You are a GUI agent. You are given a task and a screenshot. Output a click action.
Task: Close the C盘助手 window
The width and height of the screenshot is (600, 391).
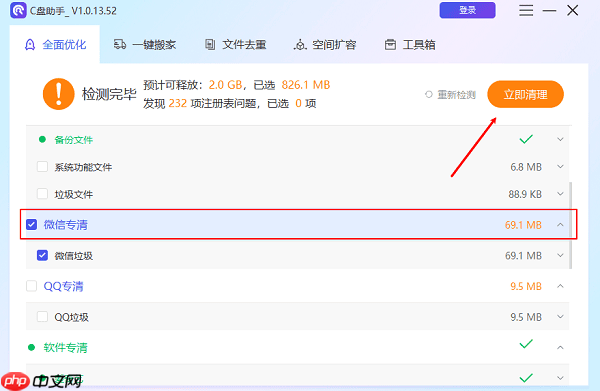point(572,10)
